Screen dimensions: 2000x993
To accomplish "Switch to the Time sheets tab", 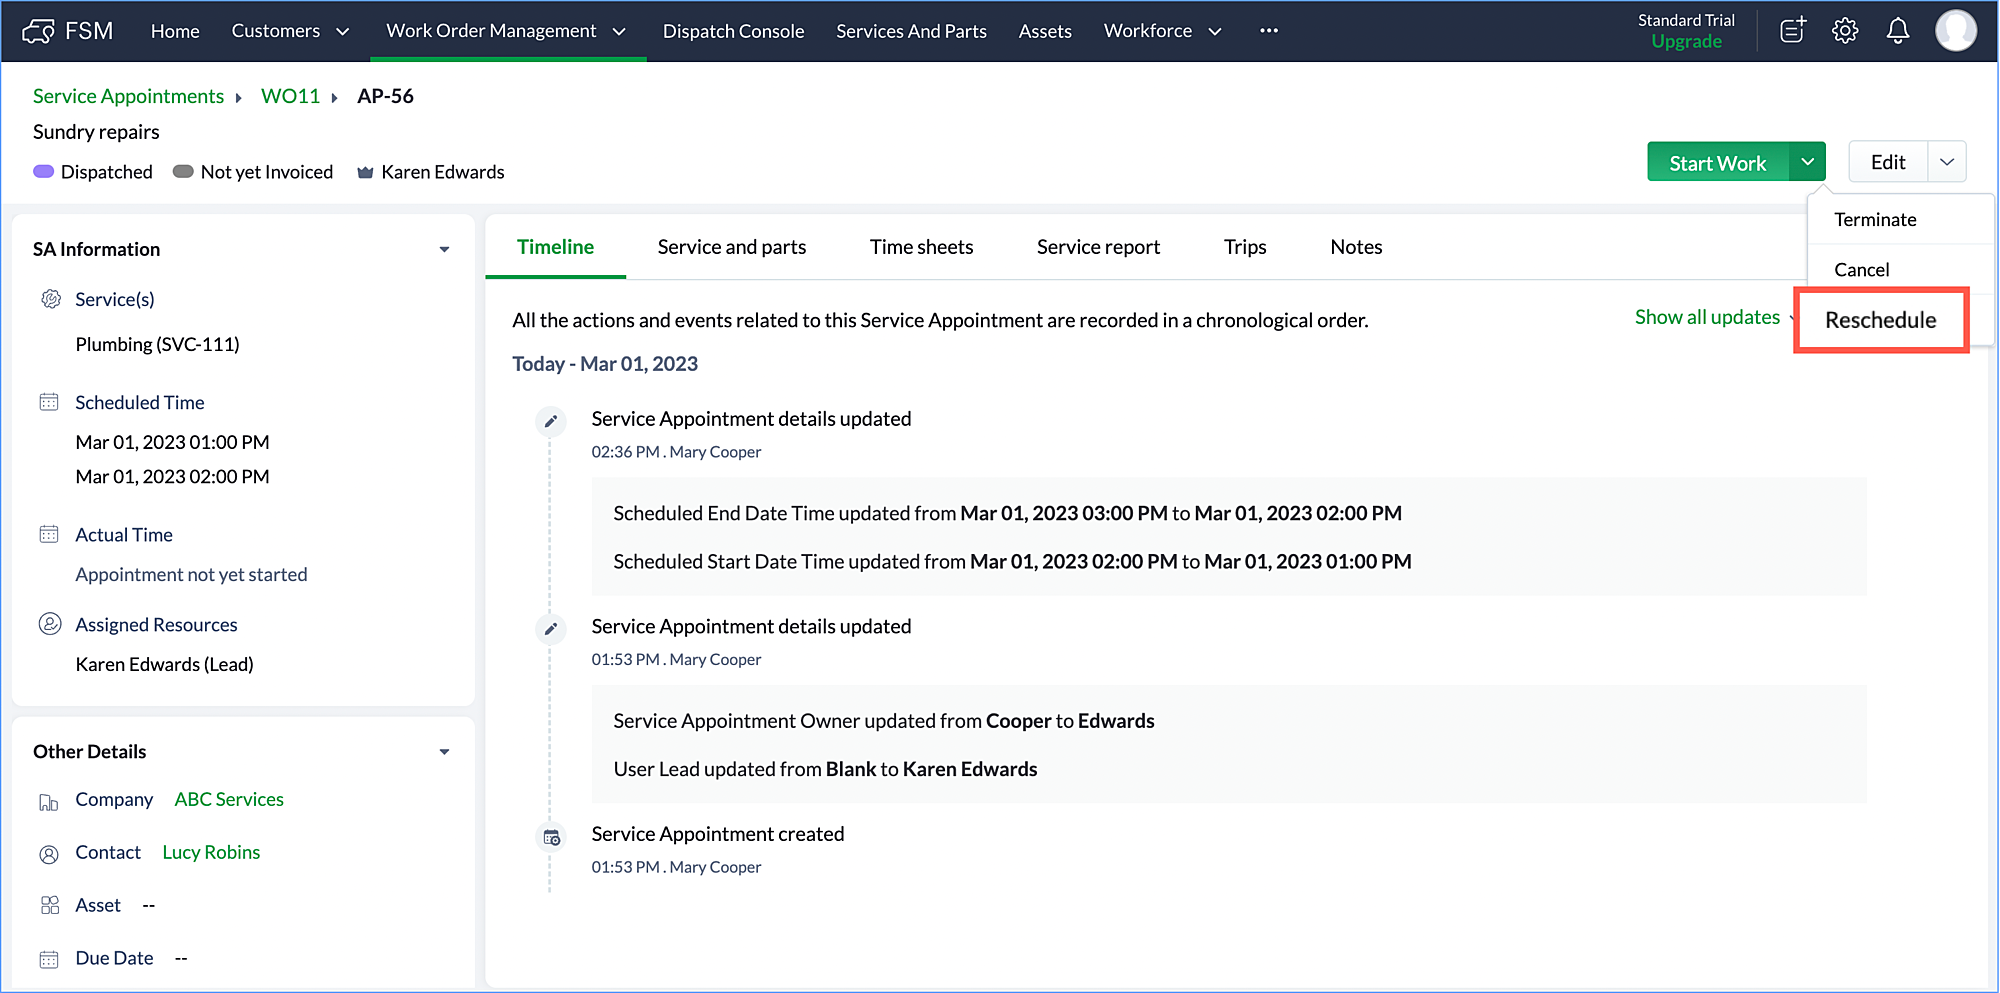I will coord(921,247).
